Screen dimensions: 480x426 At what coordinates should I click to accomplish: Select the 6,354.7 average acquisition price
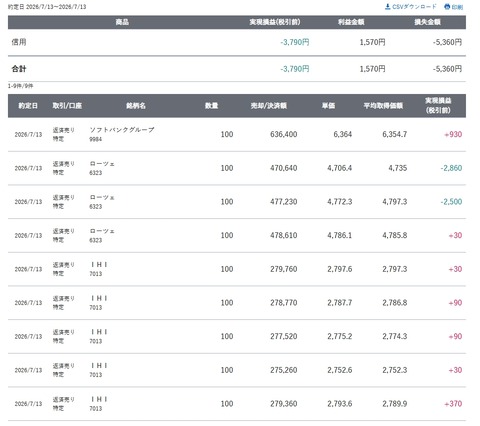point(394,134)
